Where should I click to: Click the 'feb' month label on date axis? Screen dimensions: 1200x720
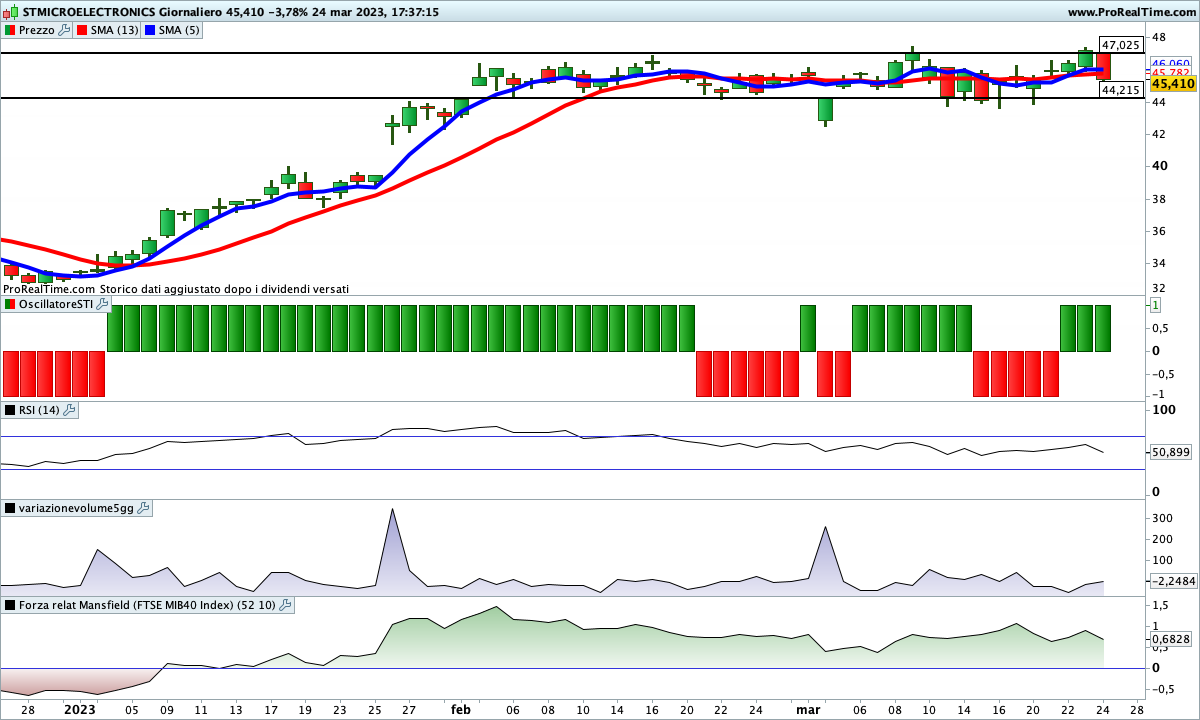pyautogui.click(x=461, y=709)
